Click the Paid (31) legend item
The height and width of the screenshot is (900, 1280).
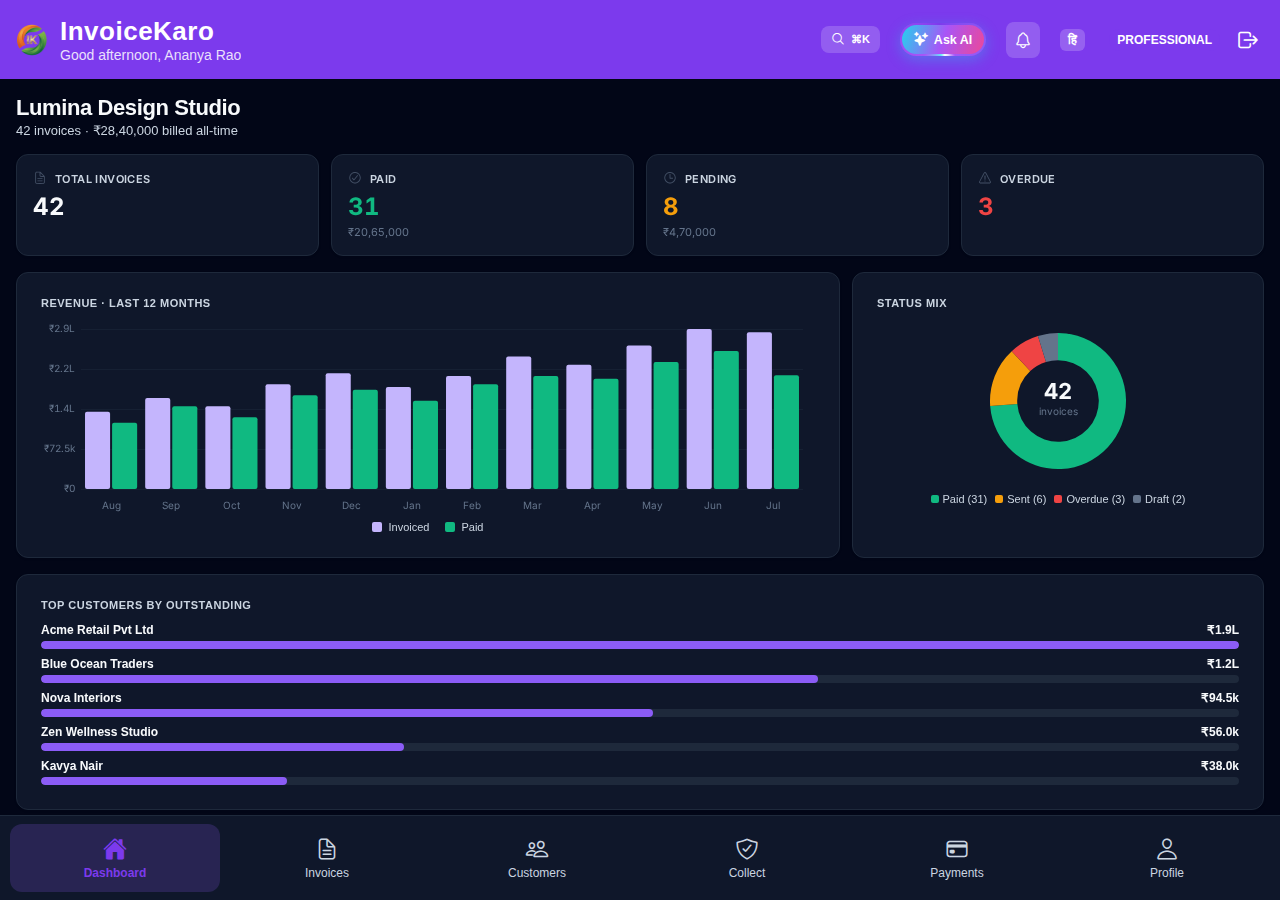point(959,499)
